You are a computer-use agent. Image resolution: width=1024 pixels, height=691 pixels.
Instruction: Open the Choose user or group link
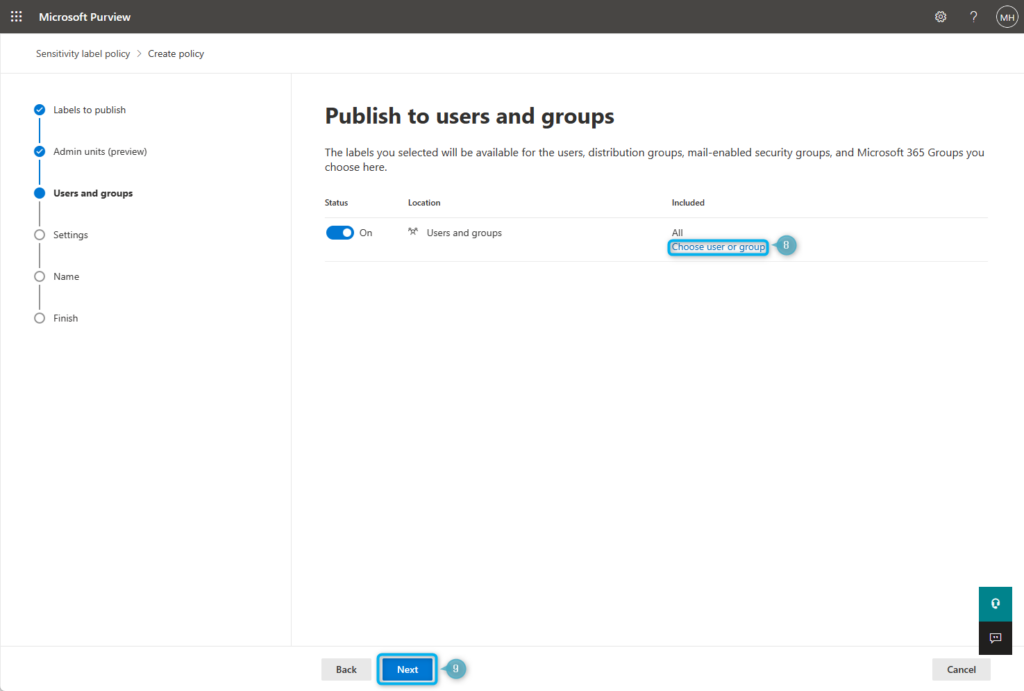(717, 246)
